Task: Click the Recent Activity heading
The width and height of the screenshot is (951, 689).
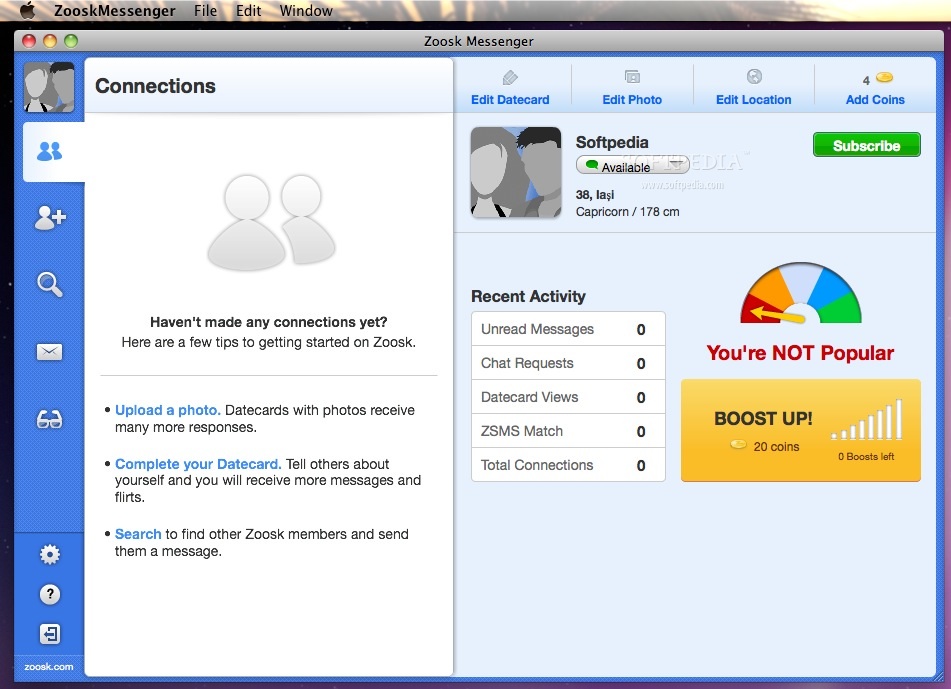Action: 528,296
